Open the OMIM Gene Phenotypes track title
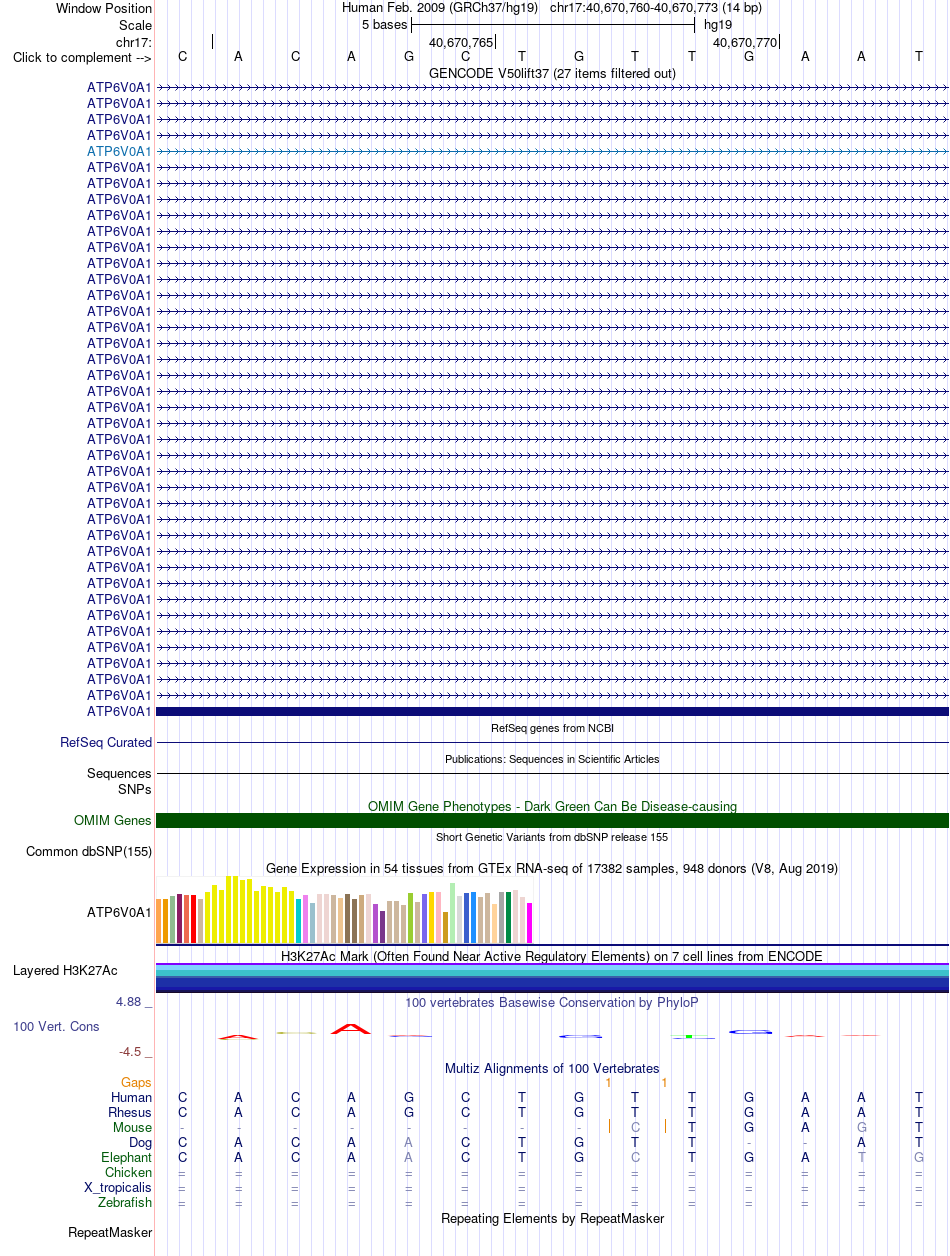 pyautogui.click(x=552, y=806)
